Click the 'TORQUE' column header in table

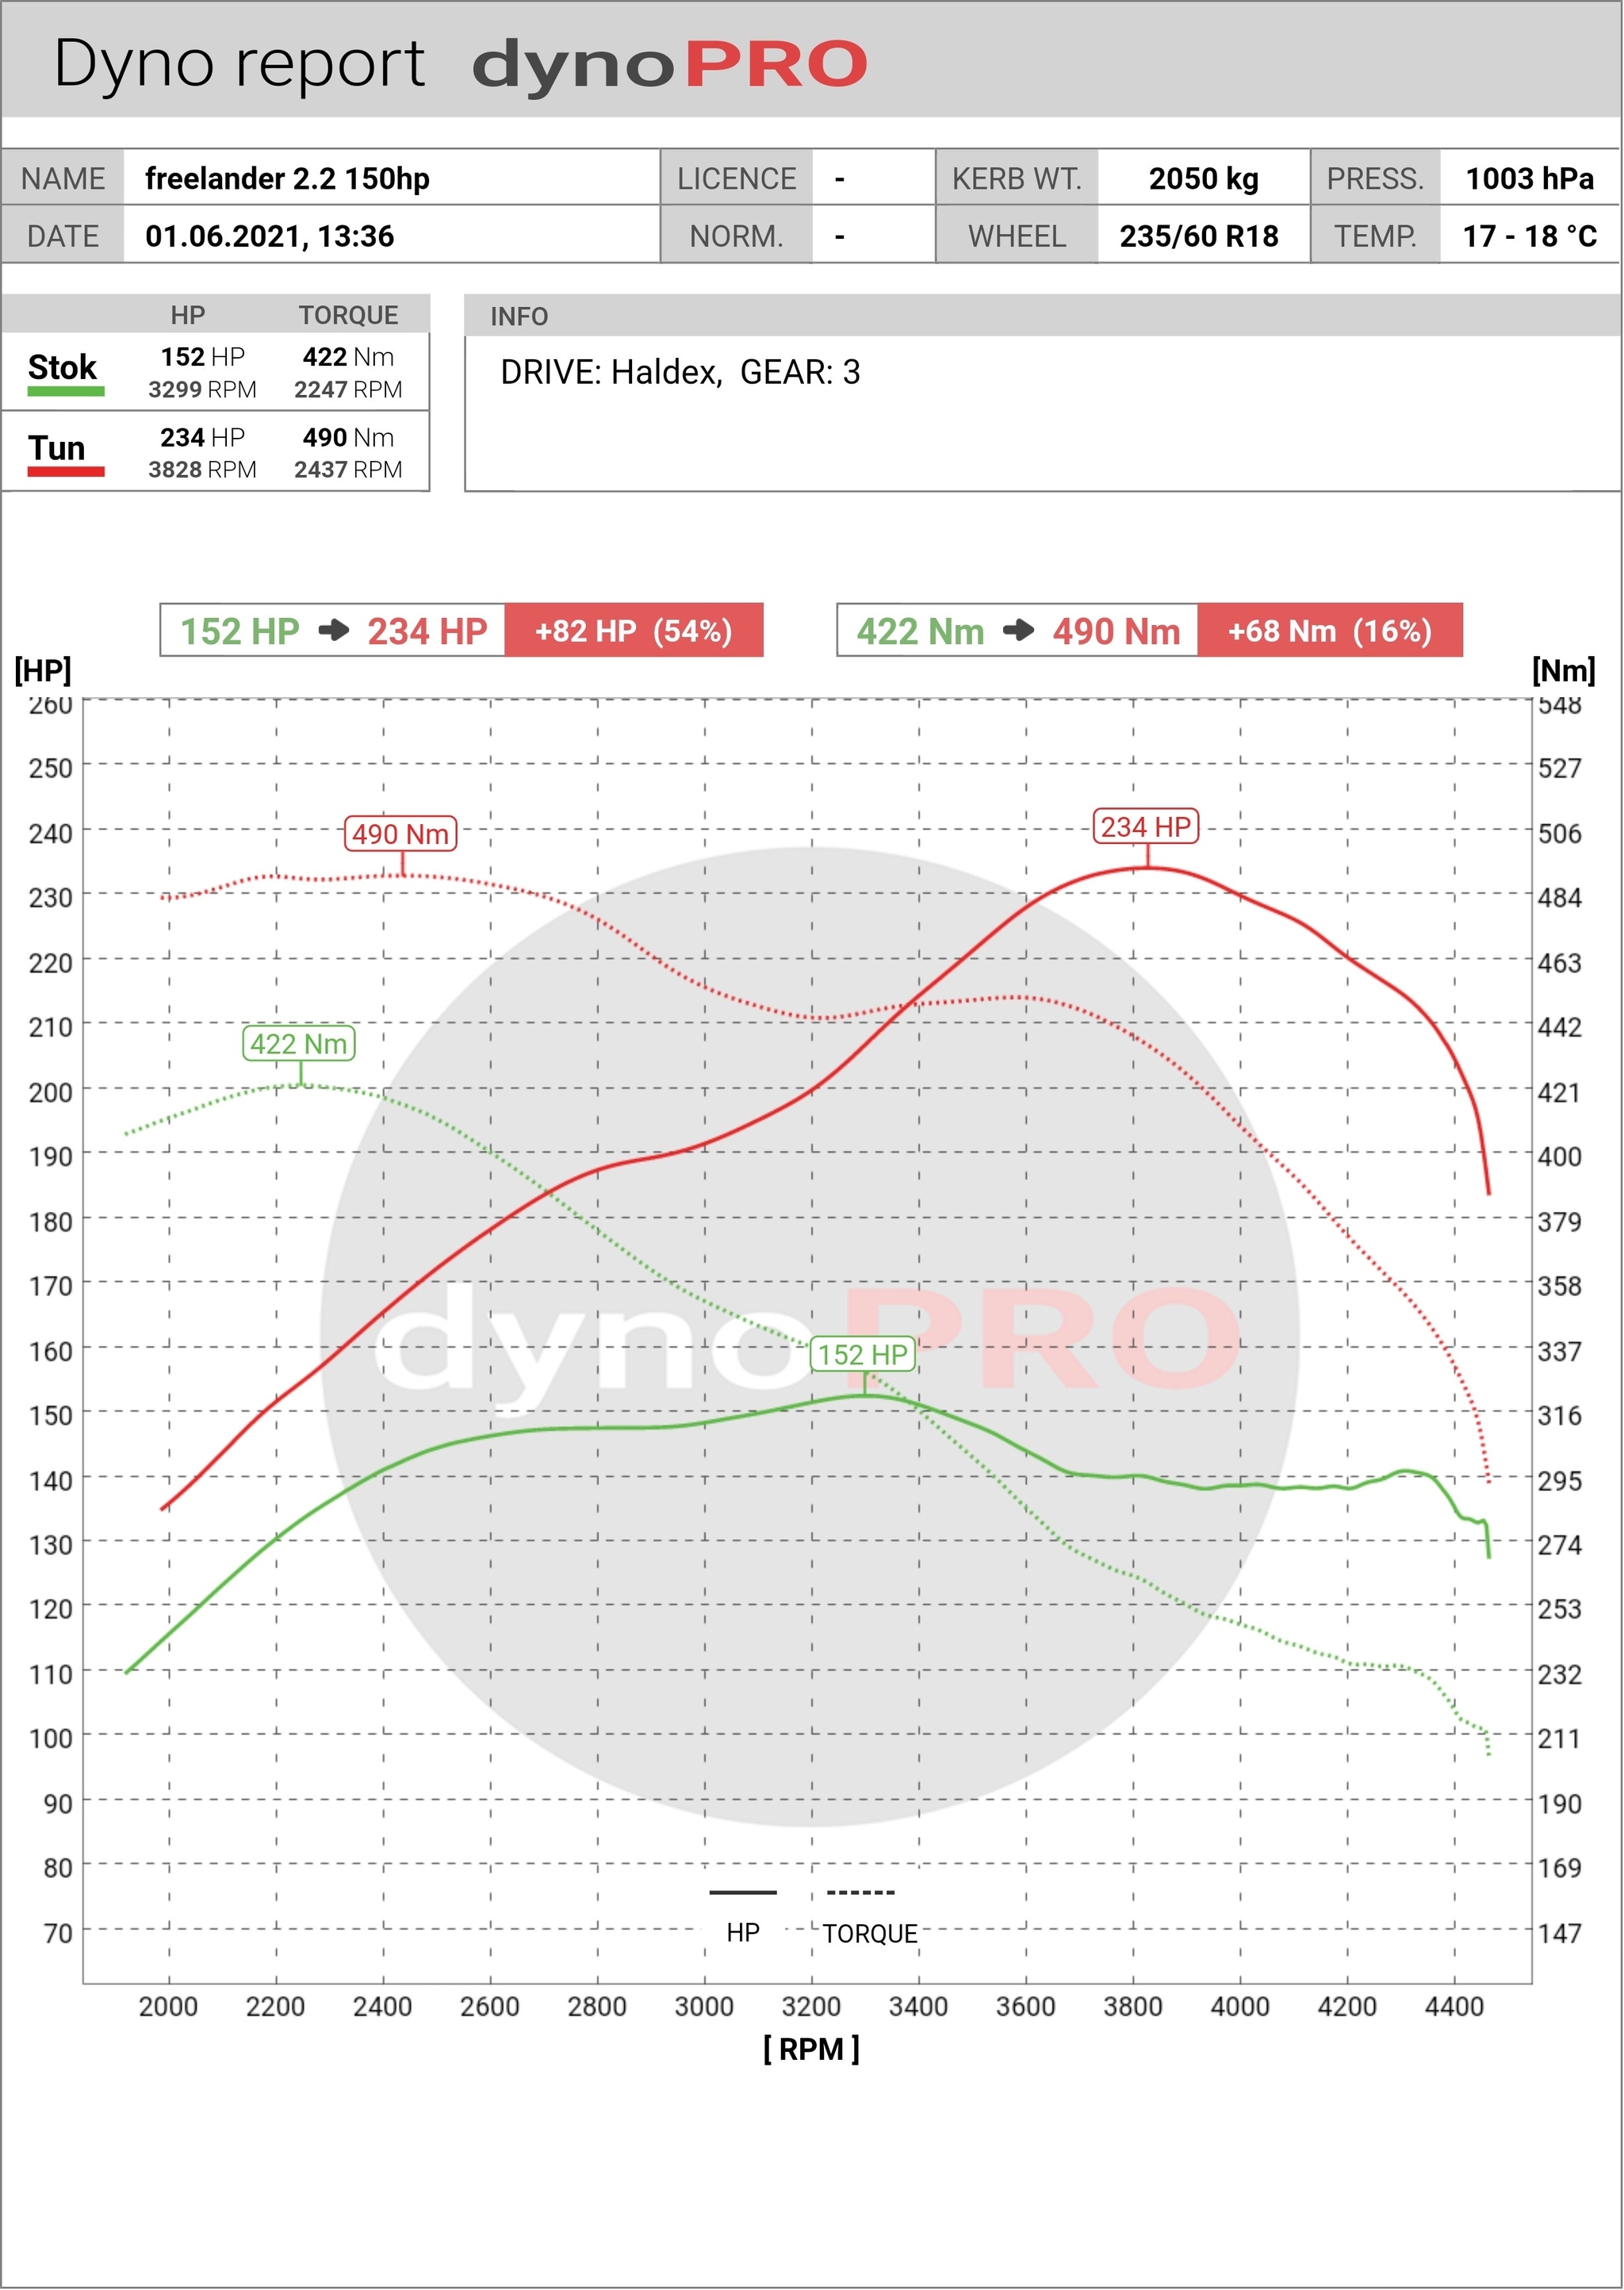[x=348, y=316]
